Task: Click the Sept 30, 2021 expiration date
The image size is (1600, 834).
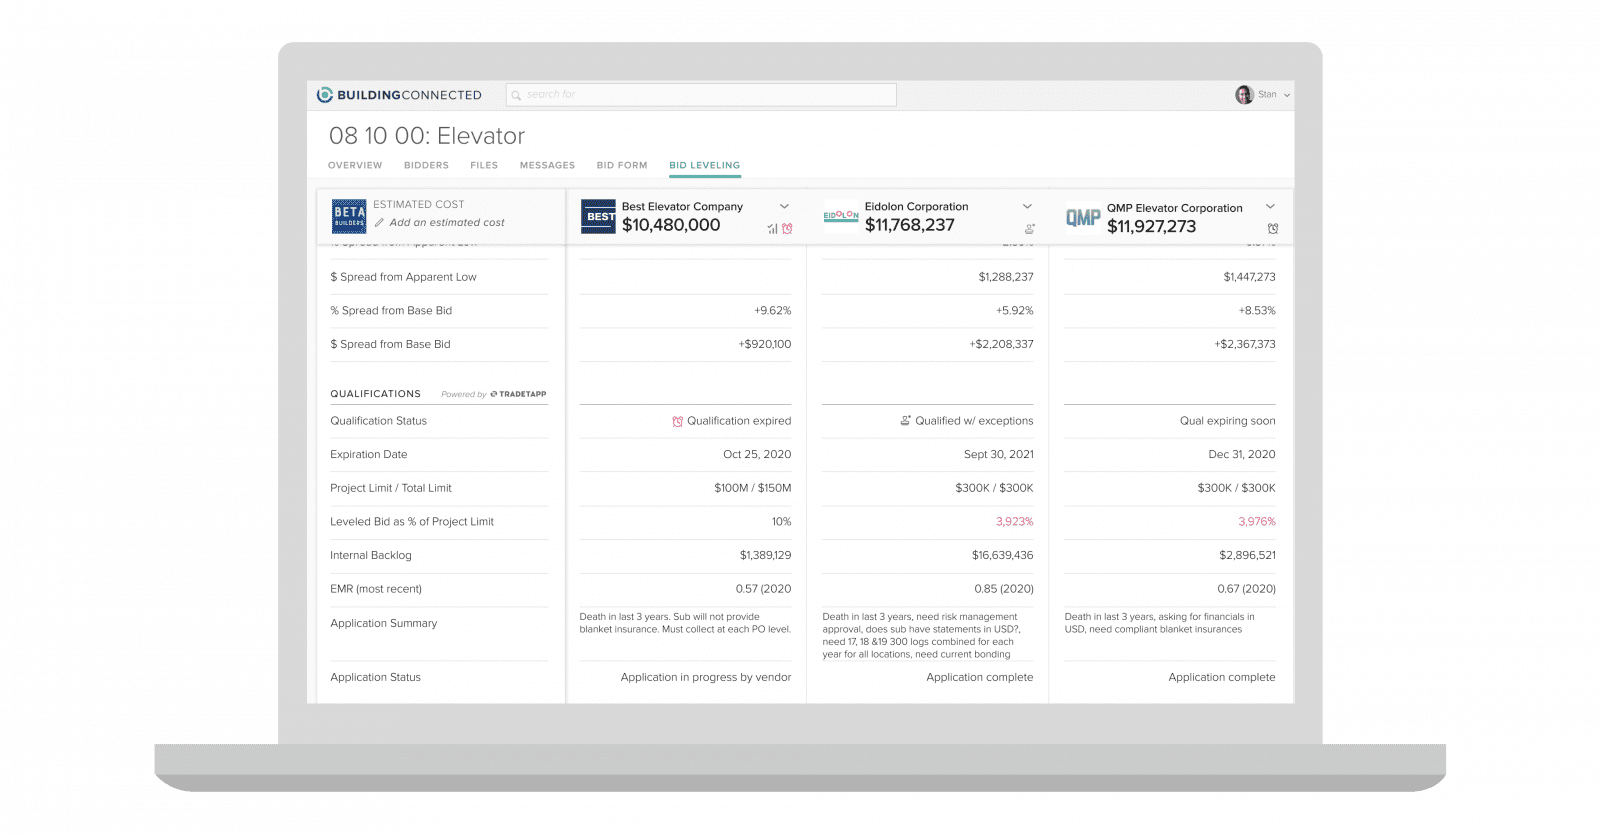Action: tap(998, 454)
